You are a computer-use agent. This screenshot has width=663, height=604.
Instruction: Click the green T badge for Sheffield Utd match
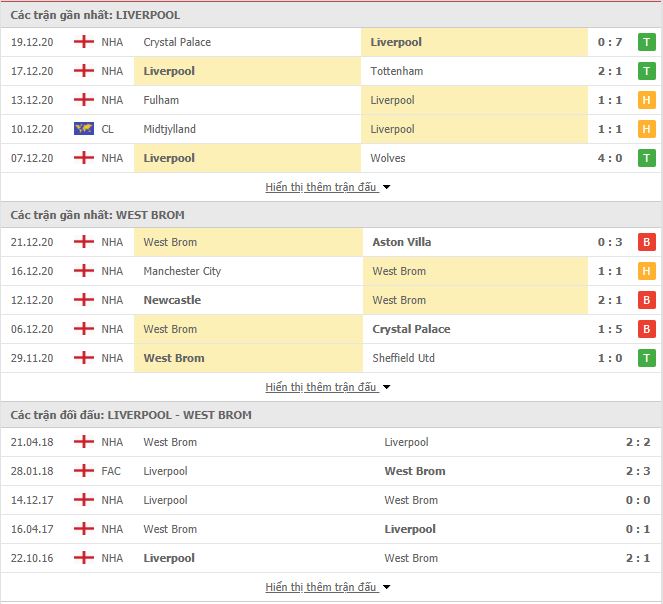point(646,358)
